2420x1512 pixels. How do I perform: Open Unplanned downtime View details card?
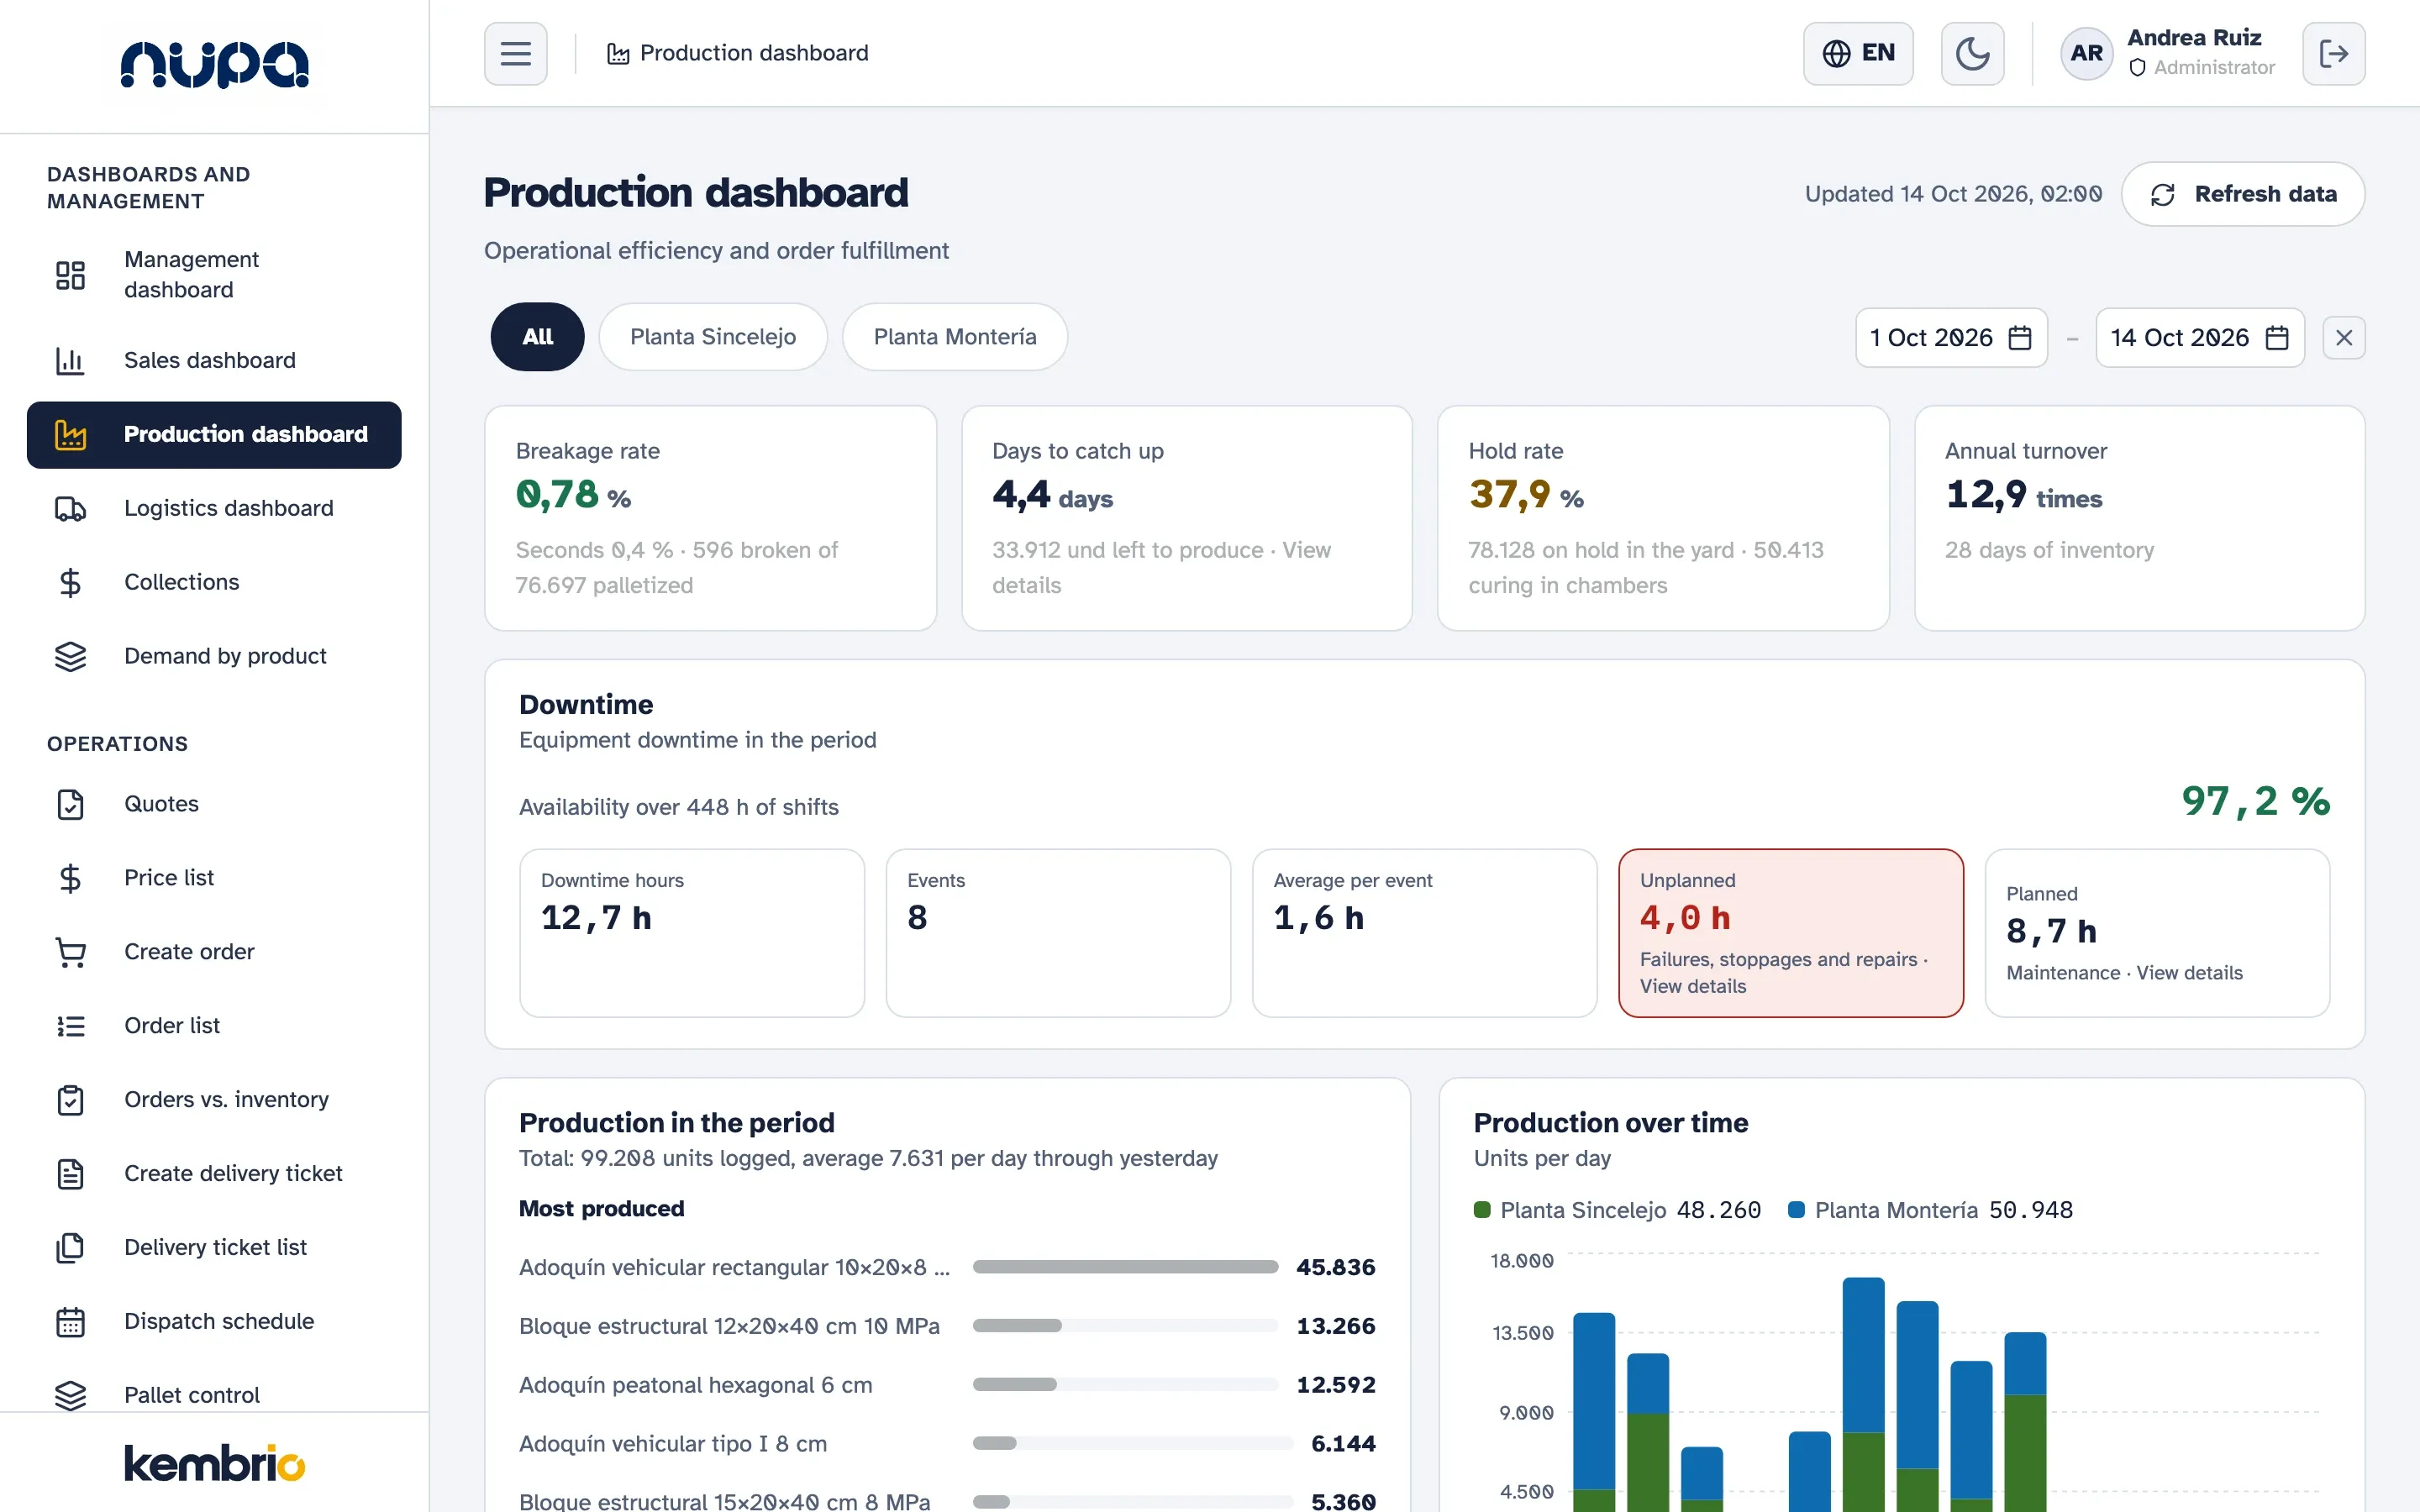click(x=1791, y=933)
